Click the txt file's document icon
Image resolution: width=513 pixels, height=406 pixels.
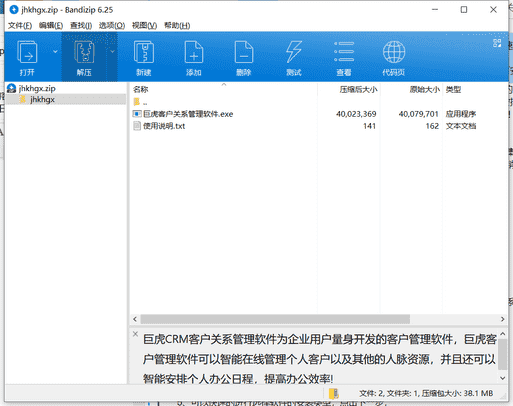click(x=137, y=126)
